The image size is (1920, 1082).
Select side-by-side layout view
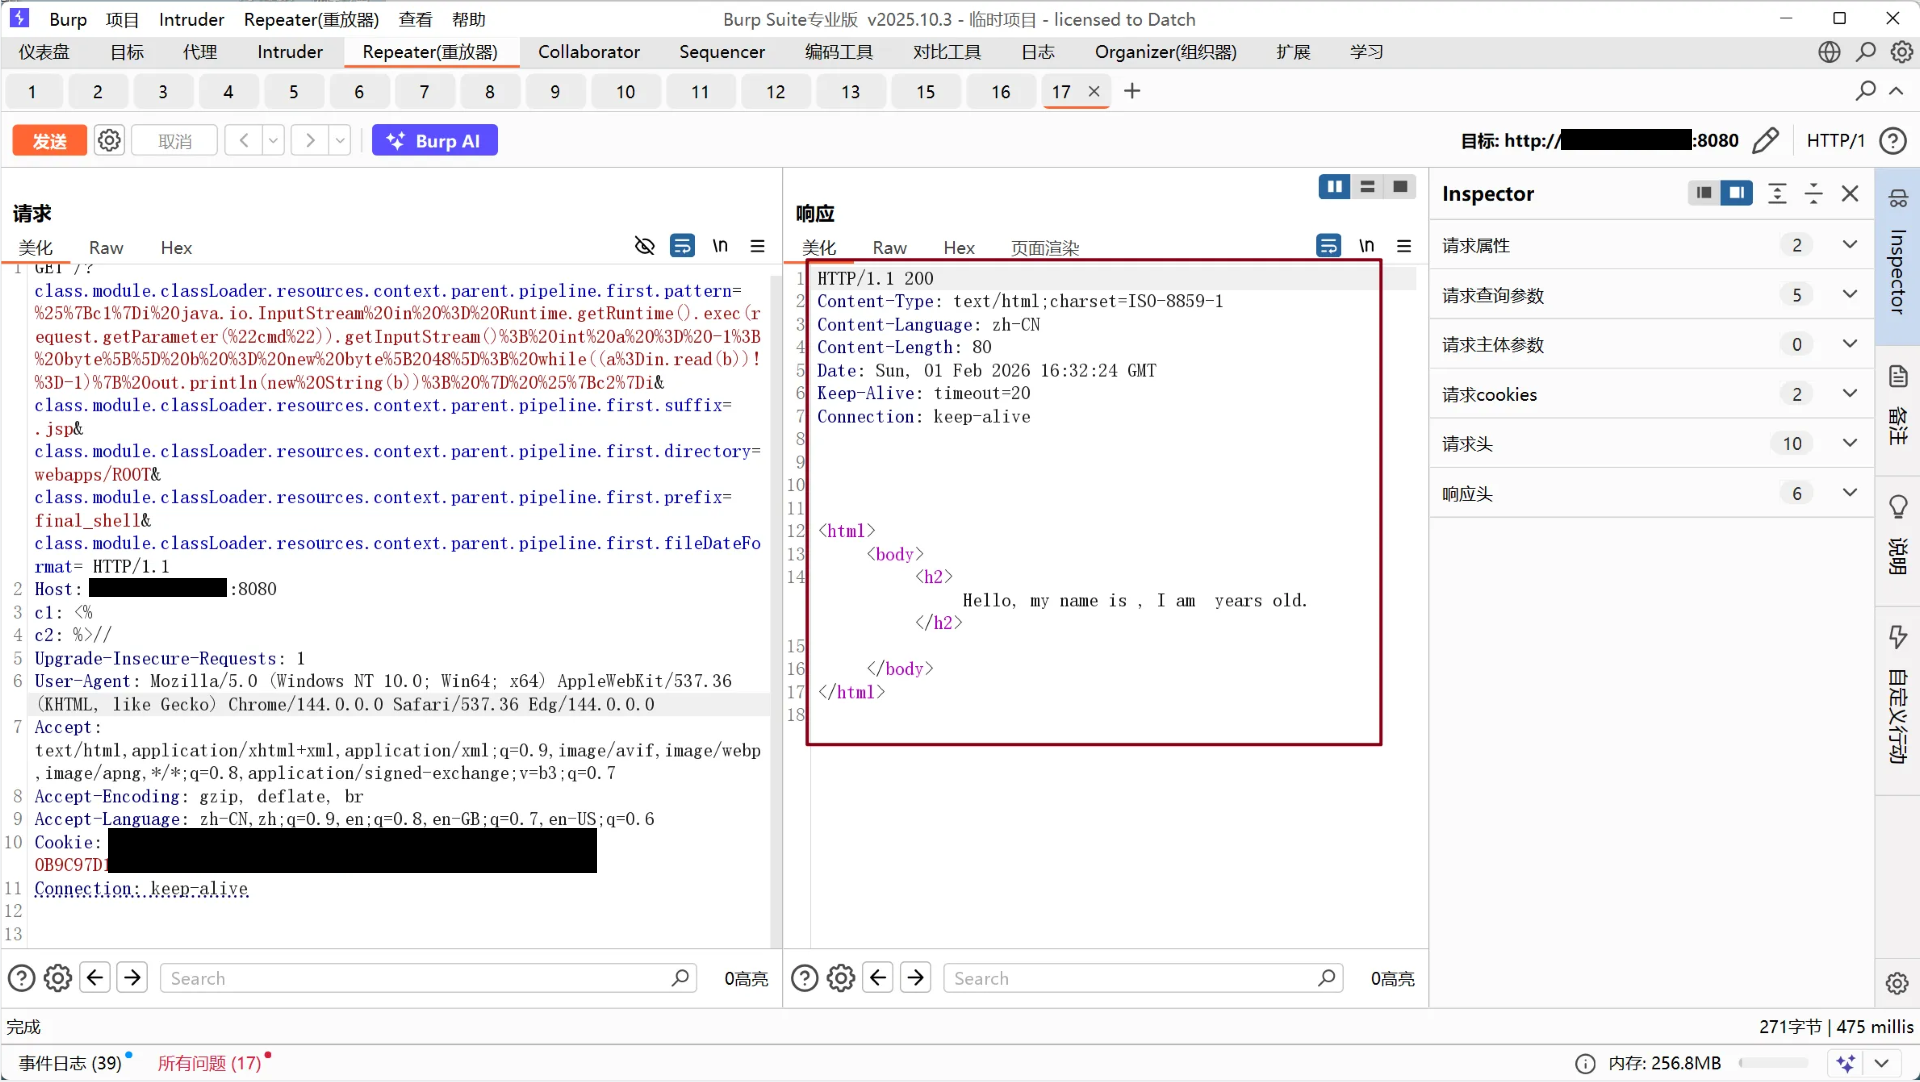click(x=1334, y=187)
